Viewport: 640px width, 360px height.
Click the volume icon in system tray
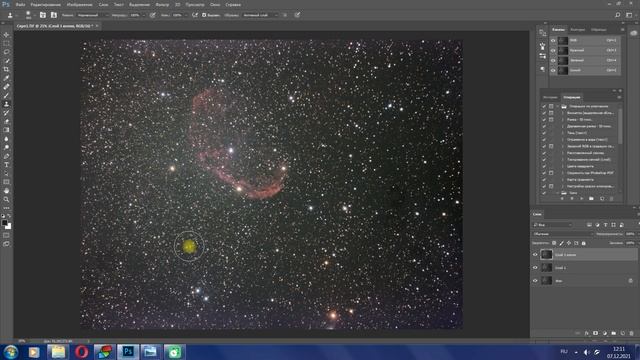(587, 352)
